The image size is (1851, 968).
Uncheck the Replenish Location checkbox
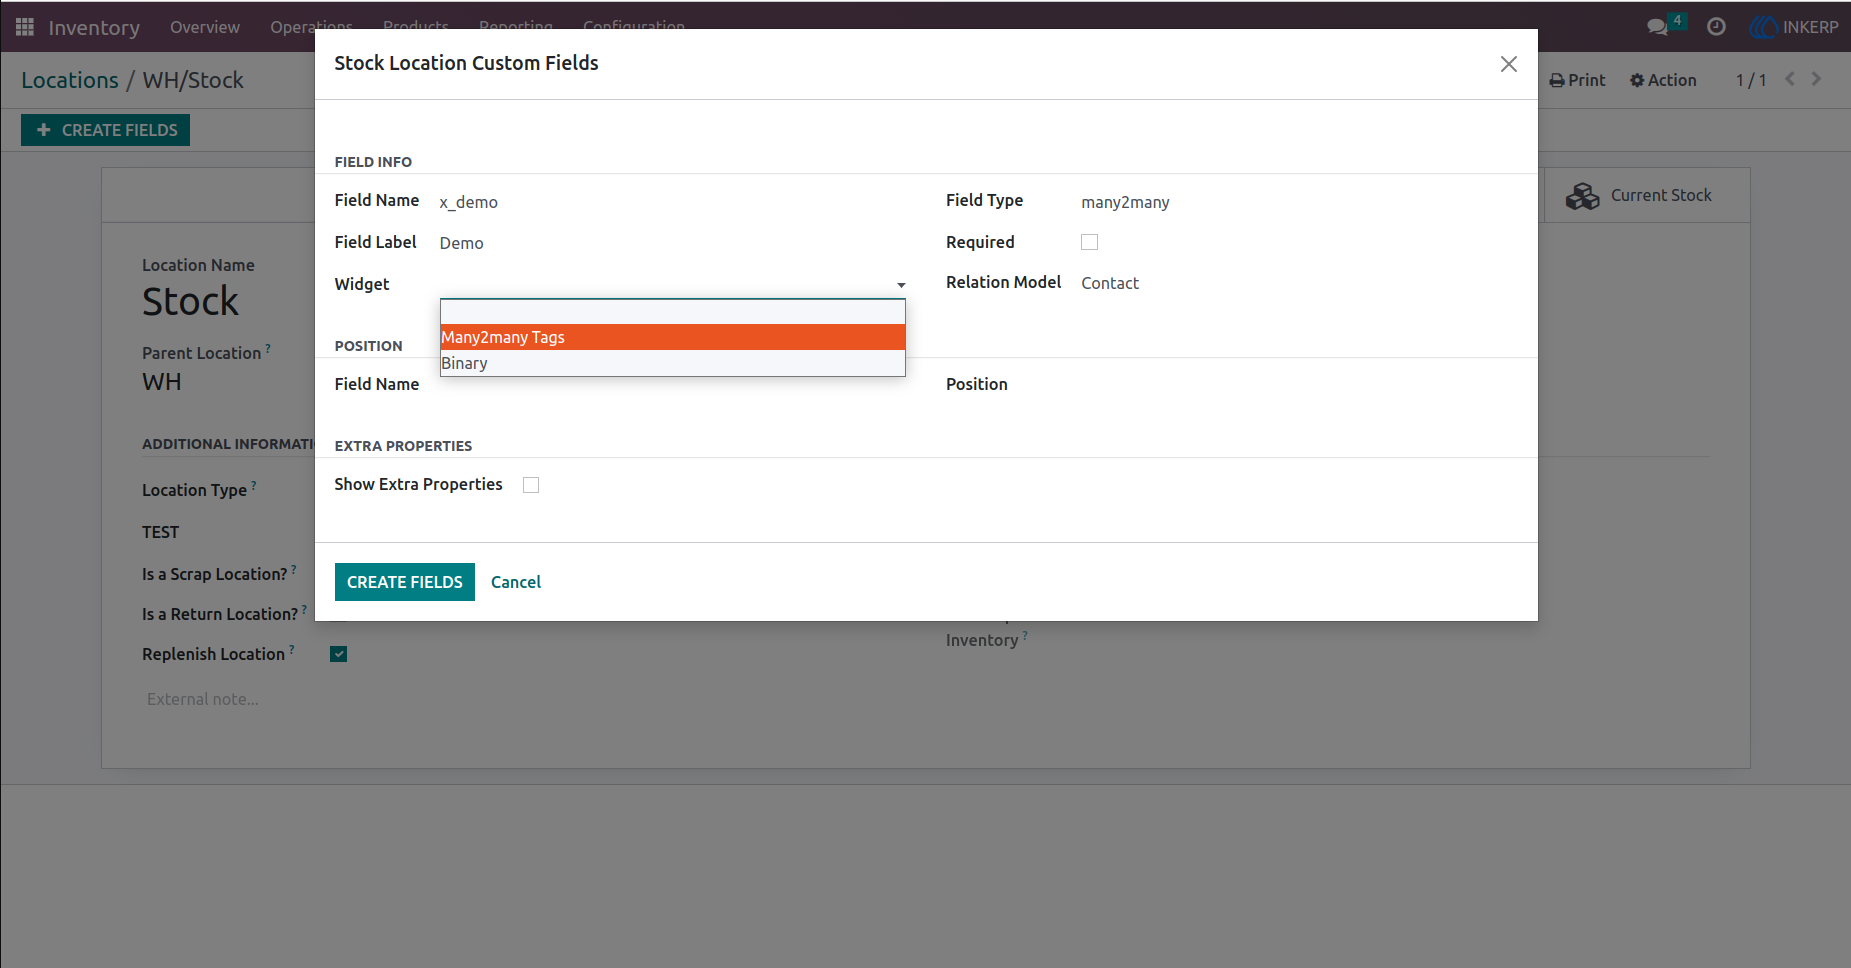click(x=339, y=654)
